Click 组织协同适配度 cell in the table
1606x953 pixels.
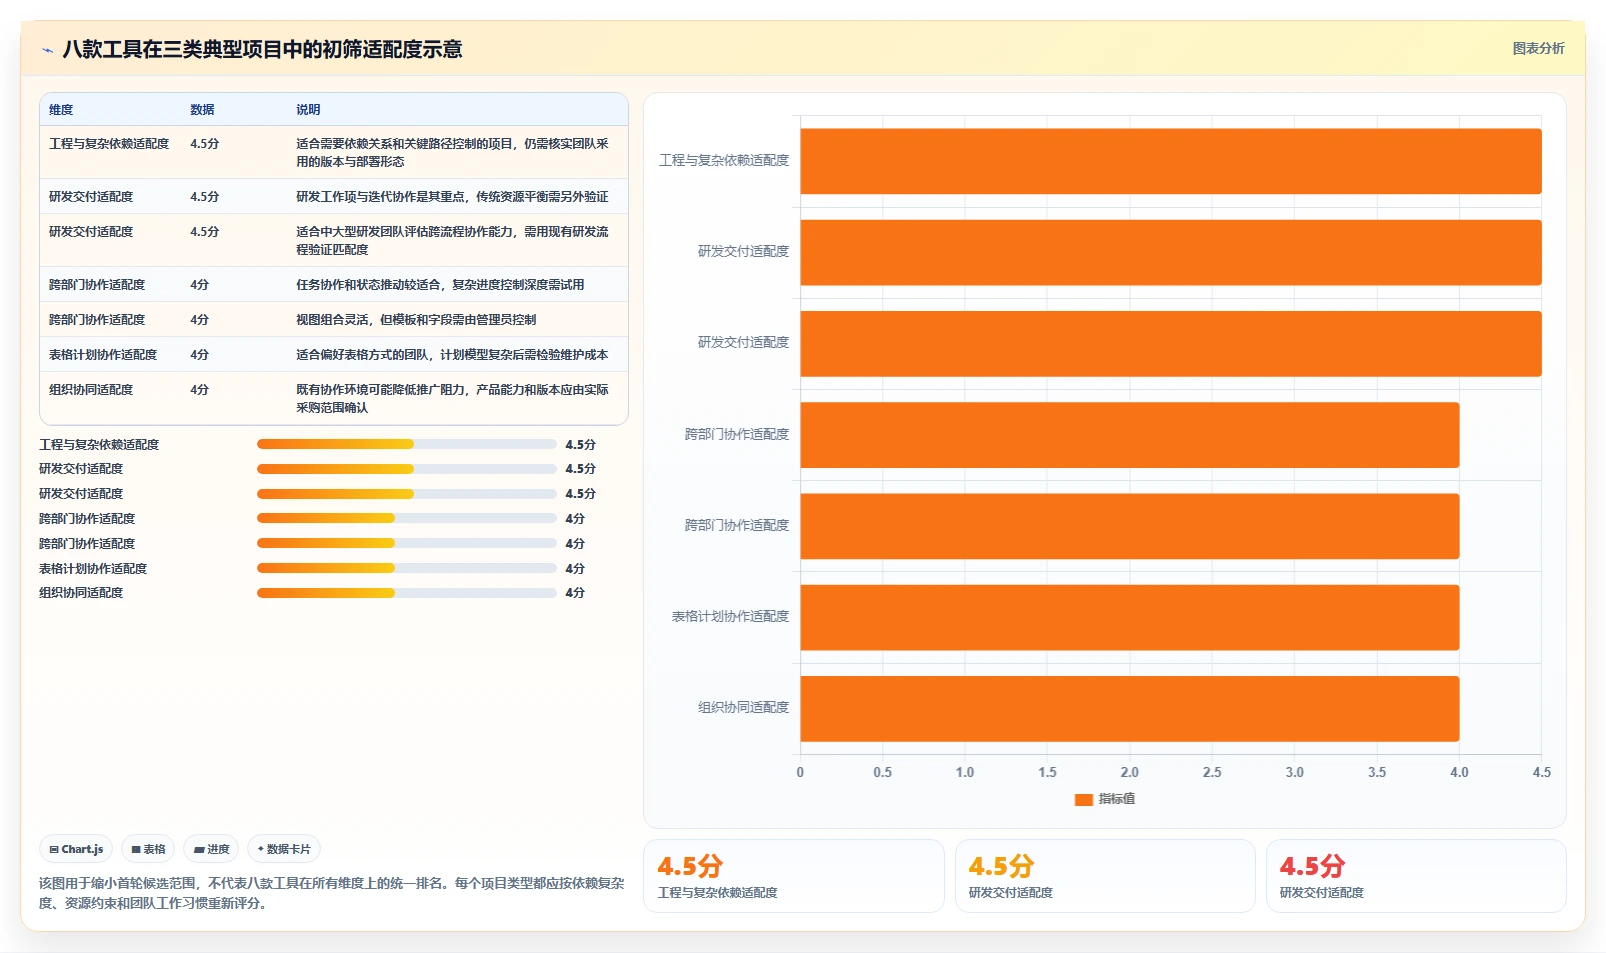(91, 390)
